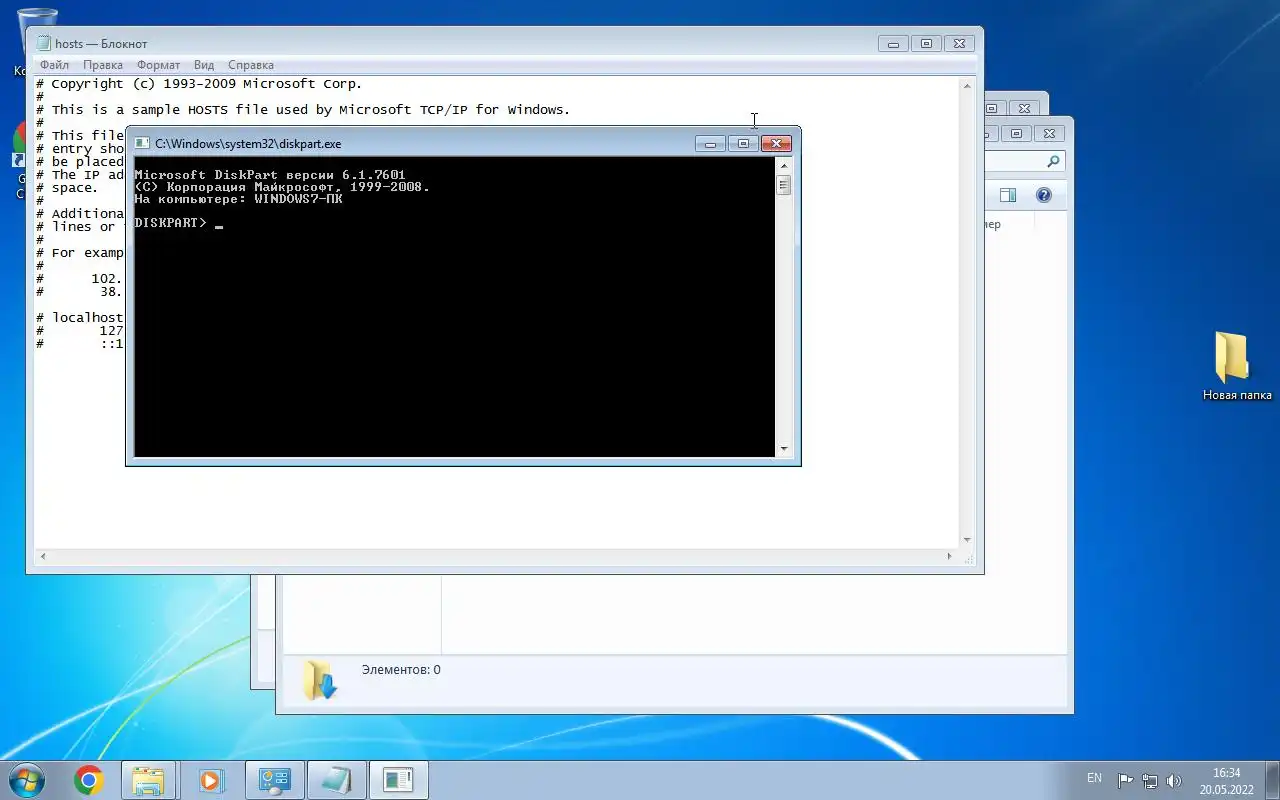Click the Notepad hosts window title icon

(44, 43)
